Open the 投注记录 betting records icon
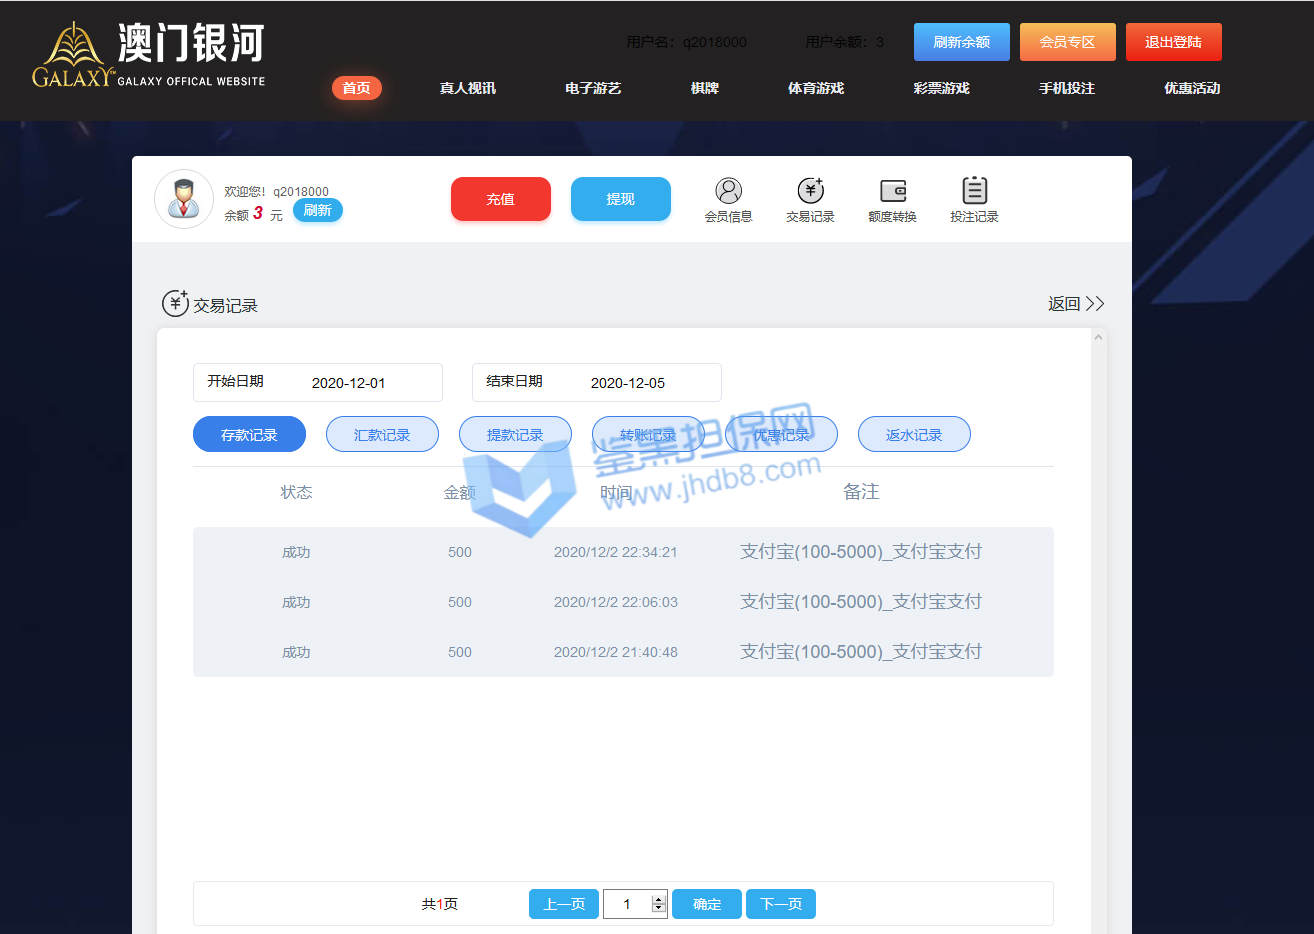 point(974,191)
